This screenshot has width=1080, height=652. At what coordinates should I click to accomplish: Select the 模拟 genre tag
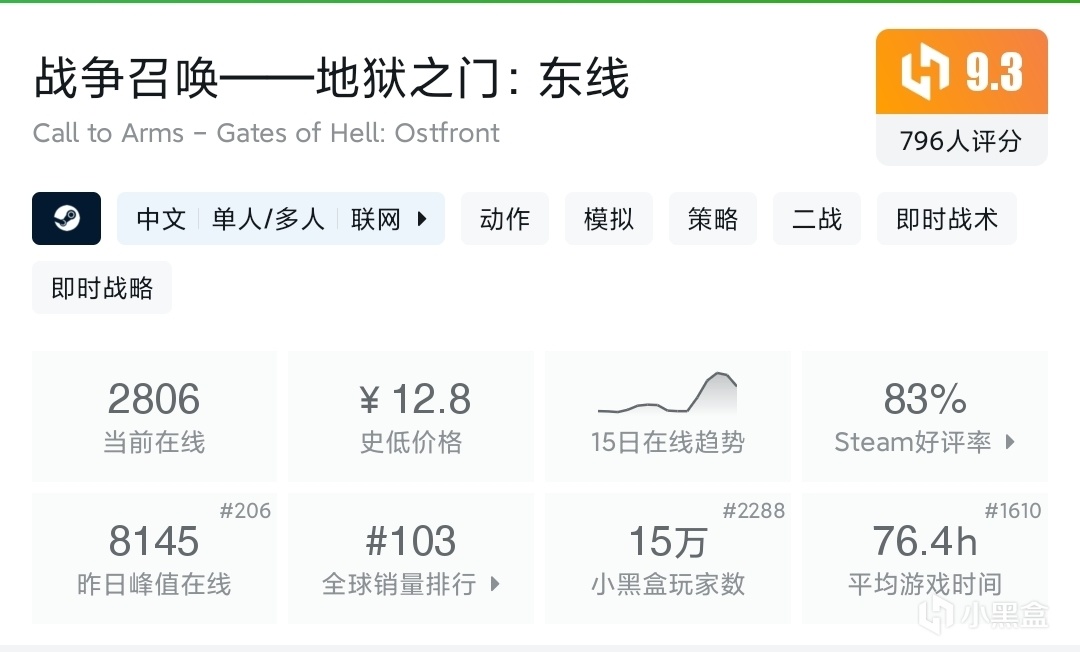pos(608,219)
